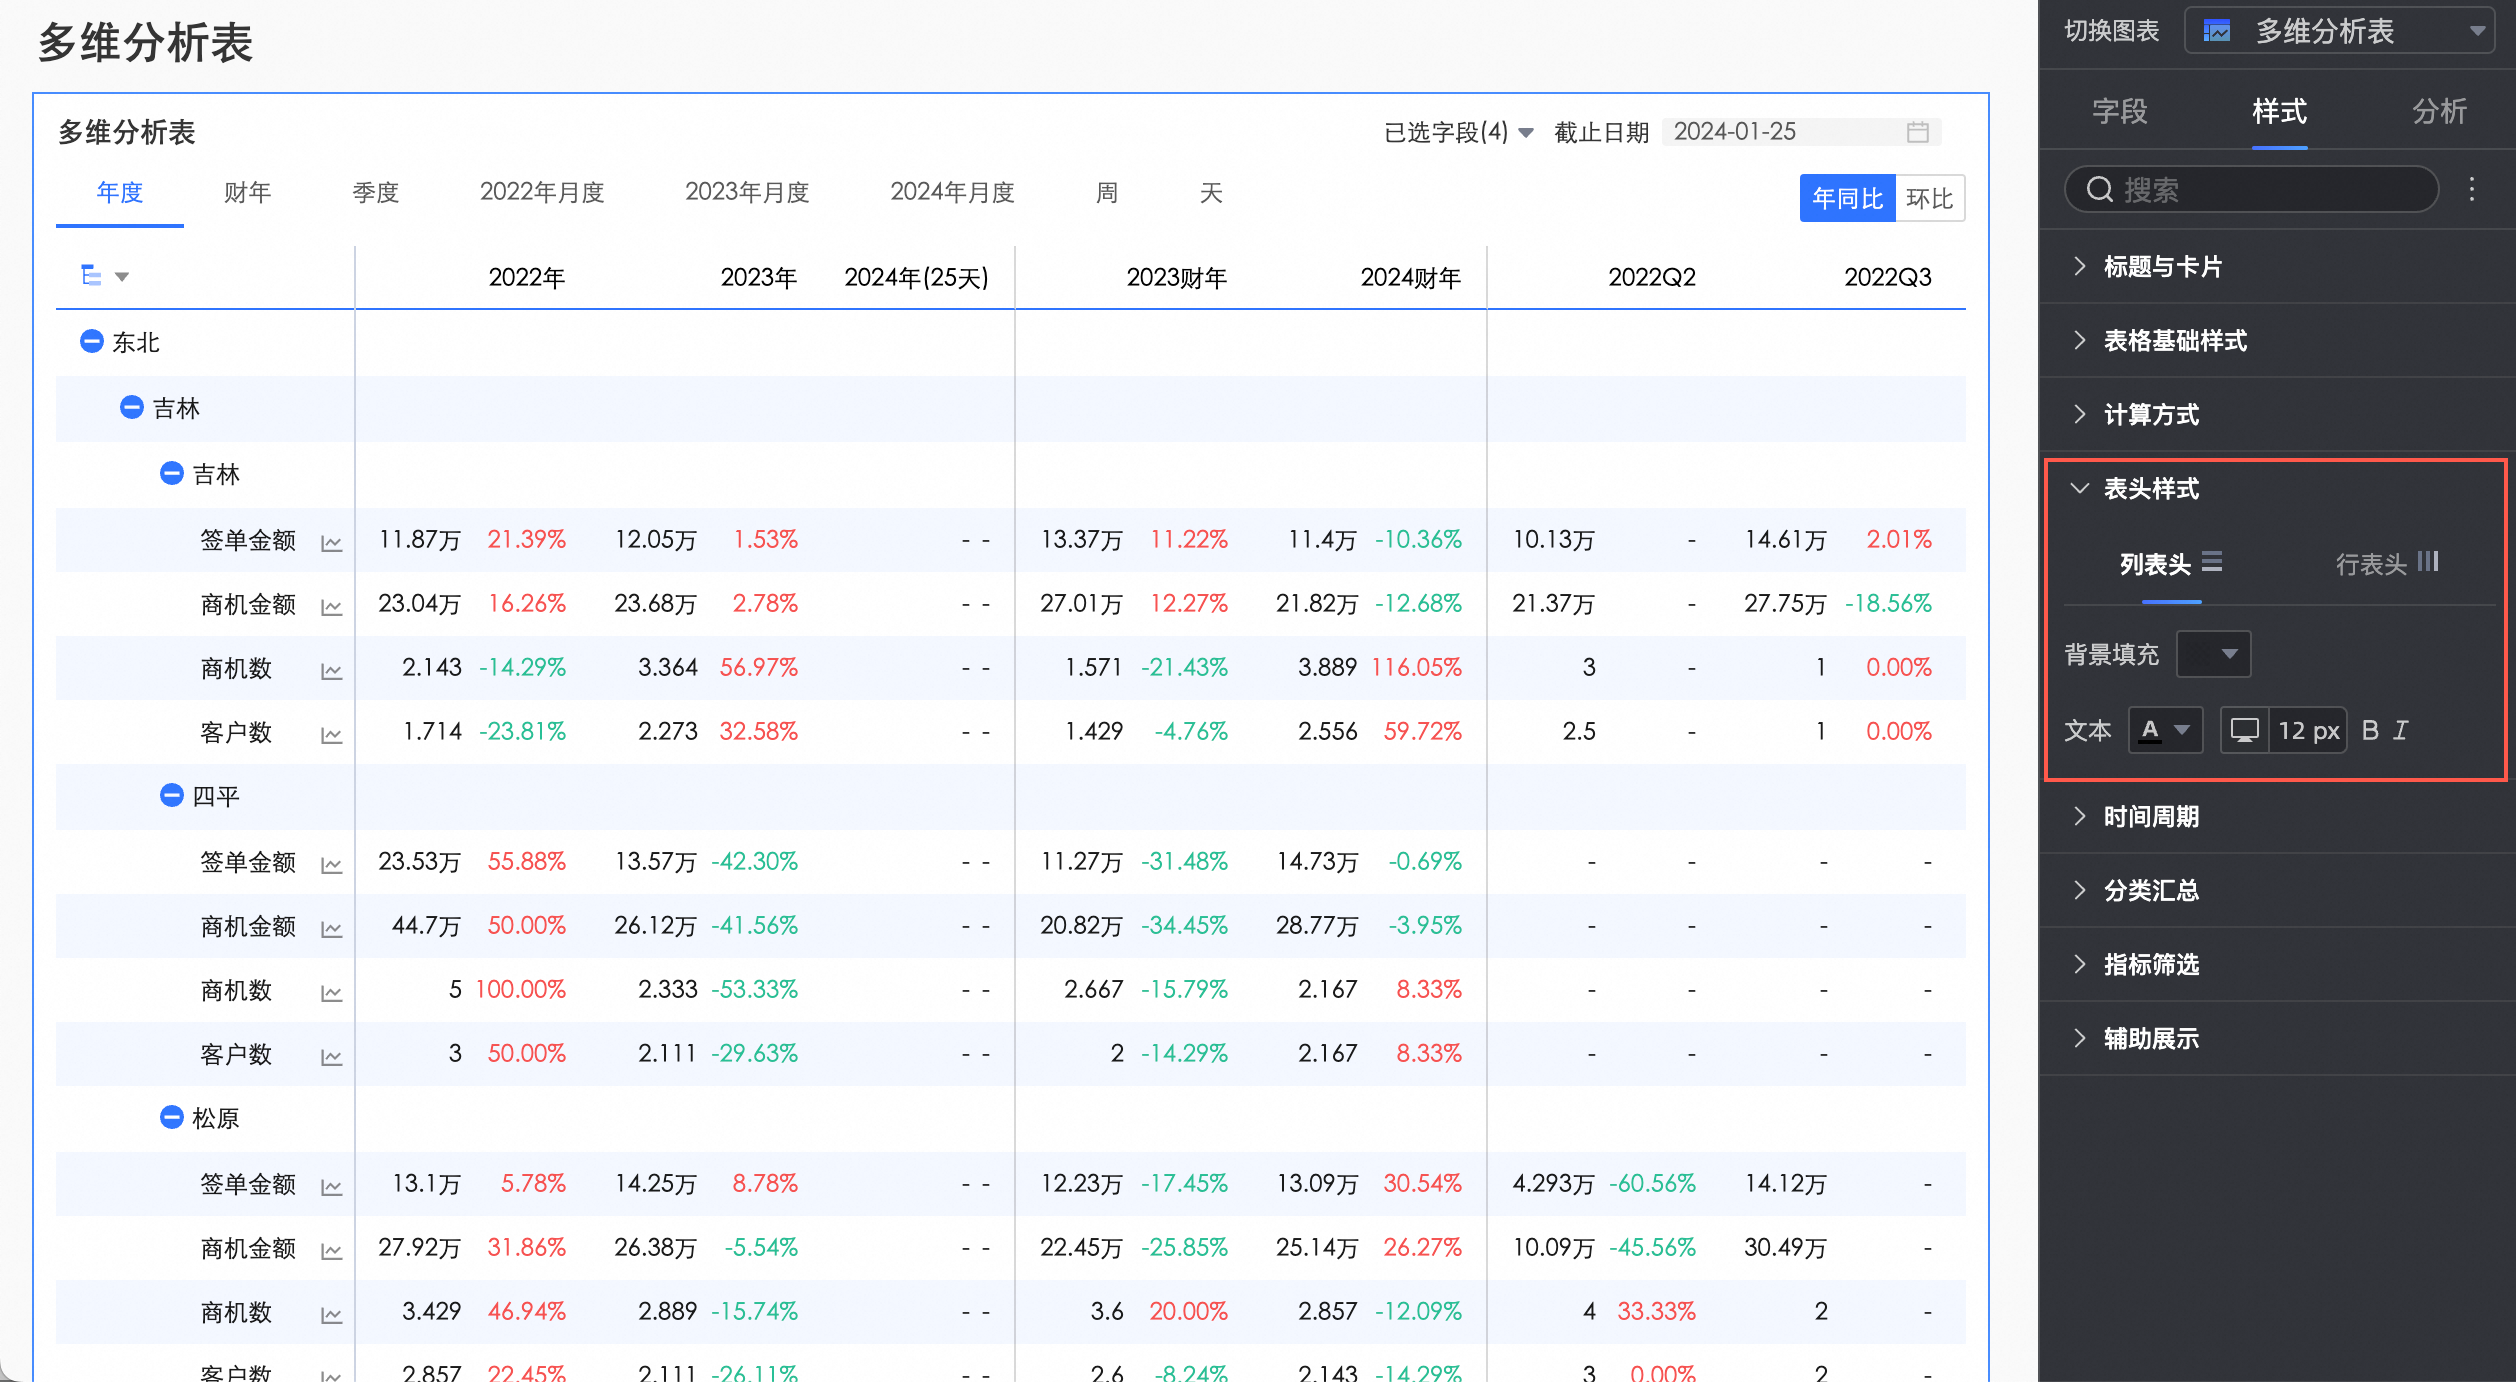Click the 搜索 search field
The image size is (2516, 1382).
click(x=2250, y=189)
